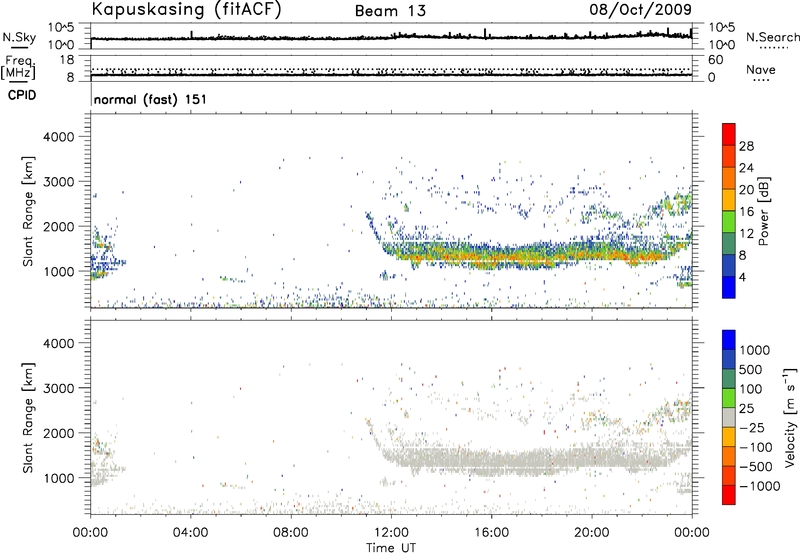
Task: Click the left '10^5' noise axis tick
Action: coord(61,28)
